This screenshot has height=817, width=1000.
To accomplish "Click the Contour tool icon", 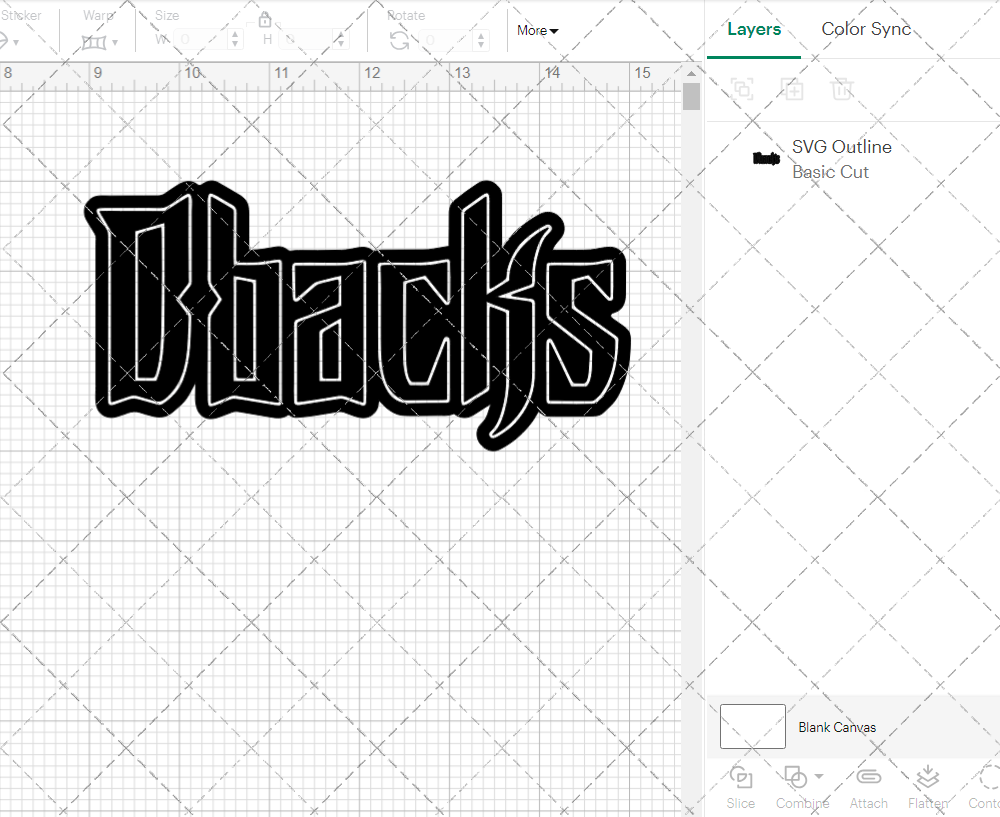I will coord(988,778).
